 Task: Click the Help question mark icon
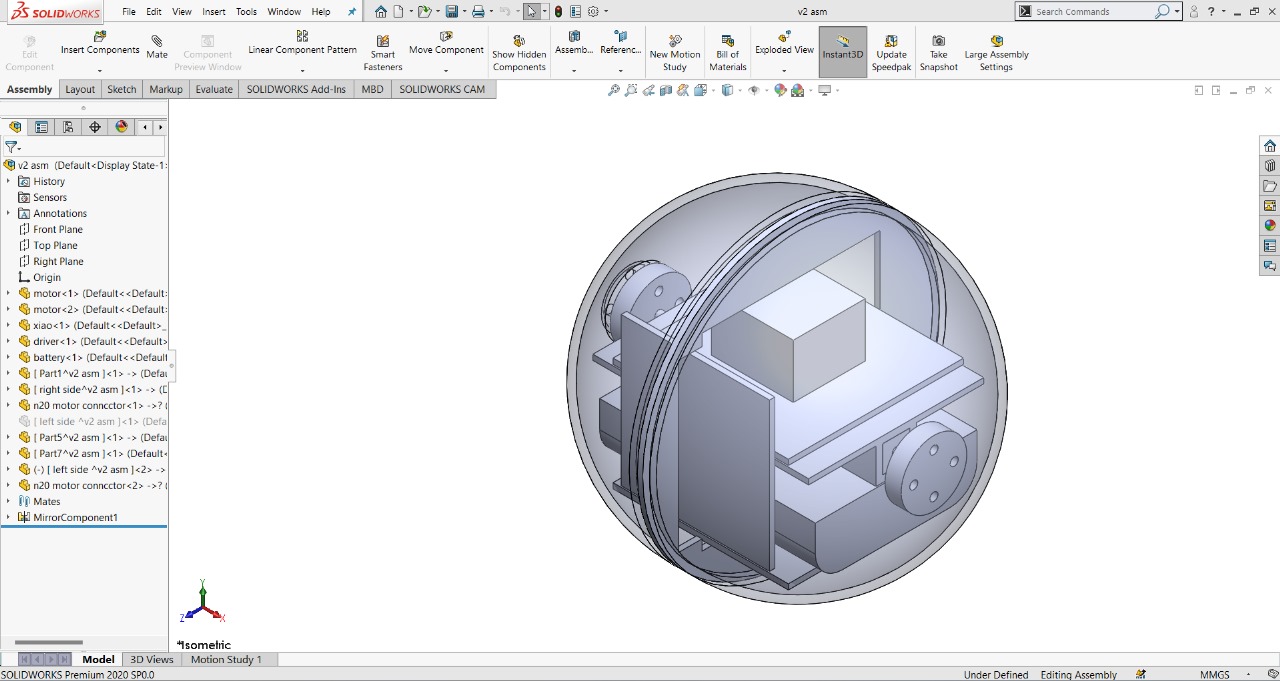click(x=1211, y=12)
